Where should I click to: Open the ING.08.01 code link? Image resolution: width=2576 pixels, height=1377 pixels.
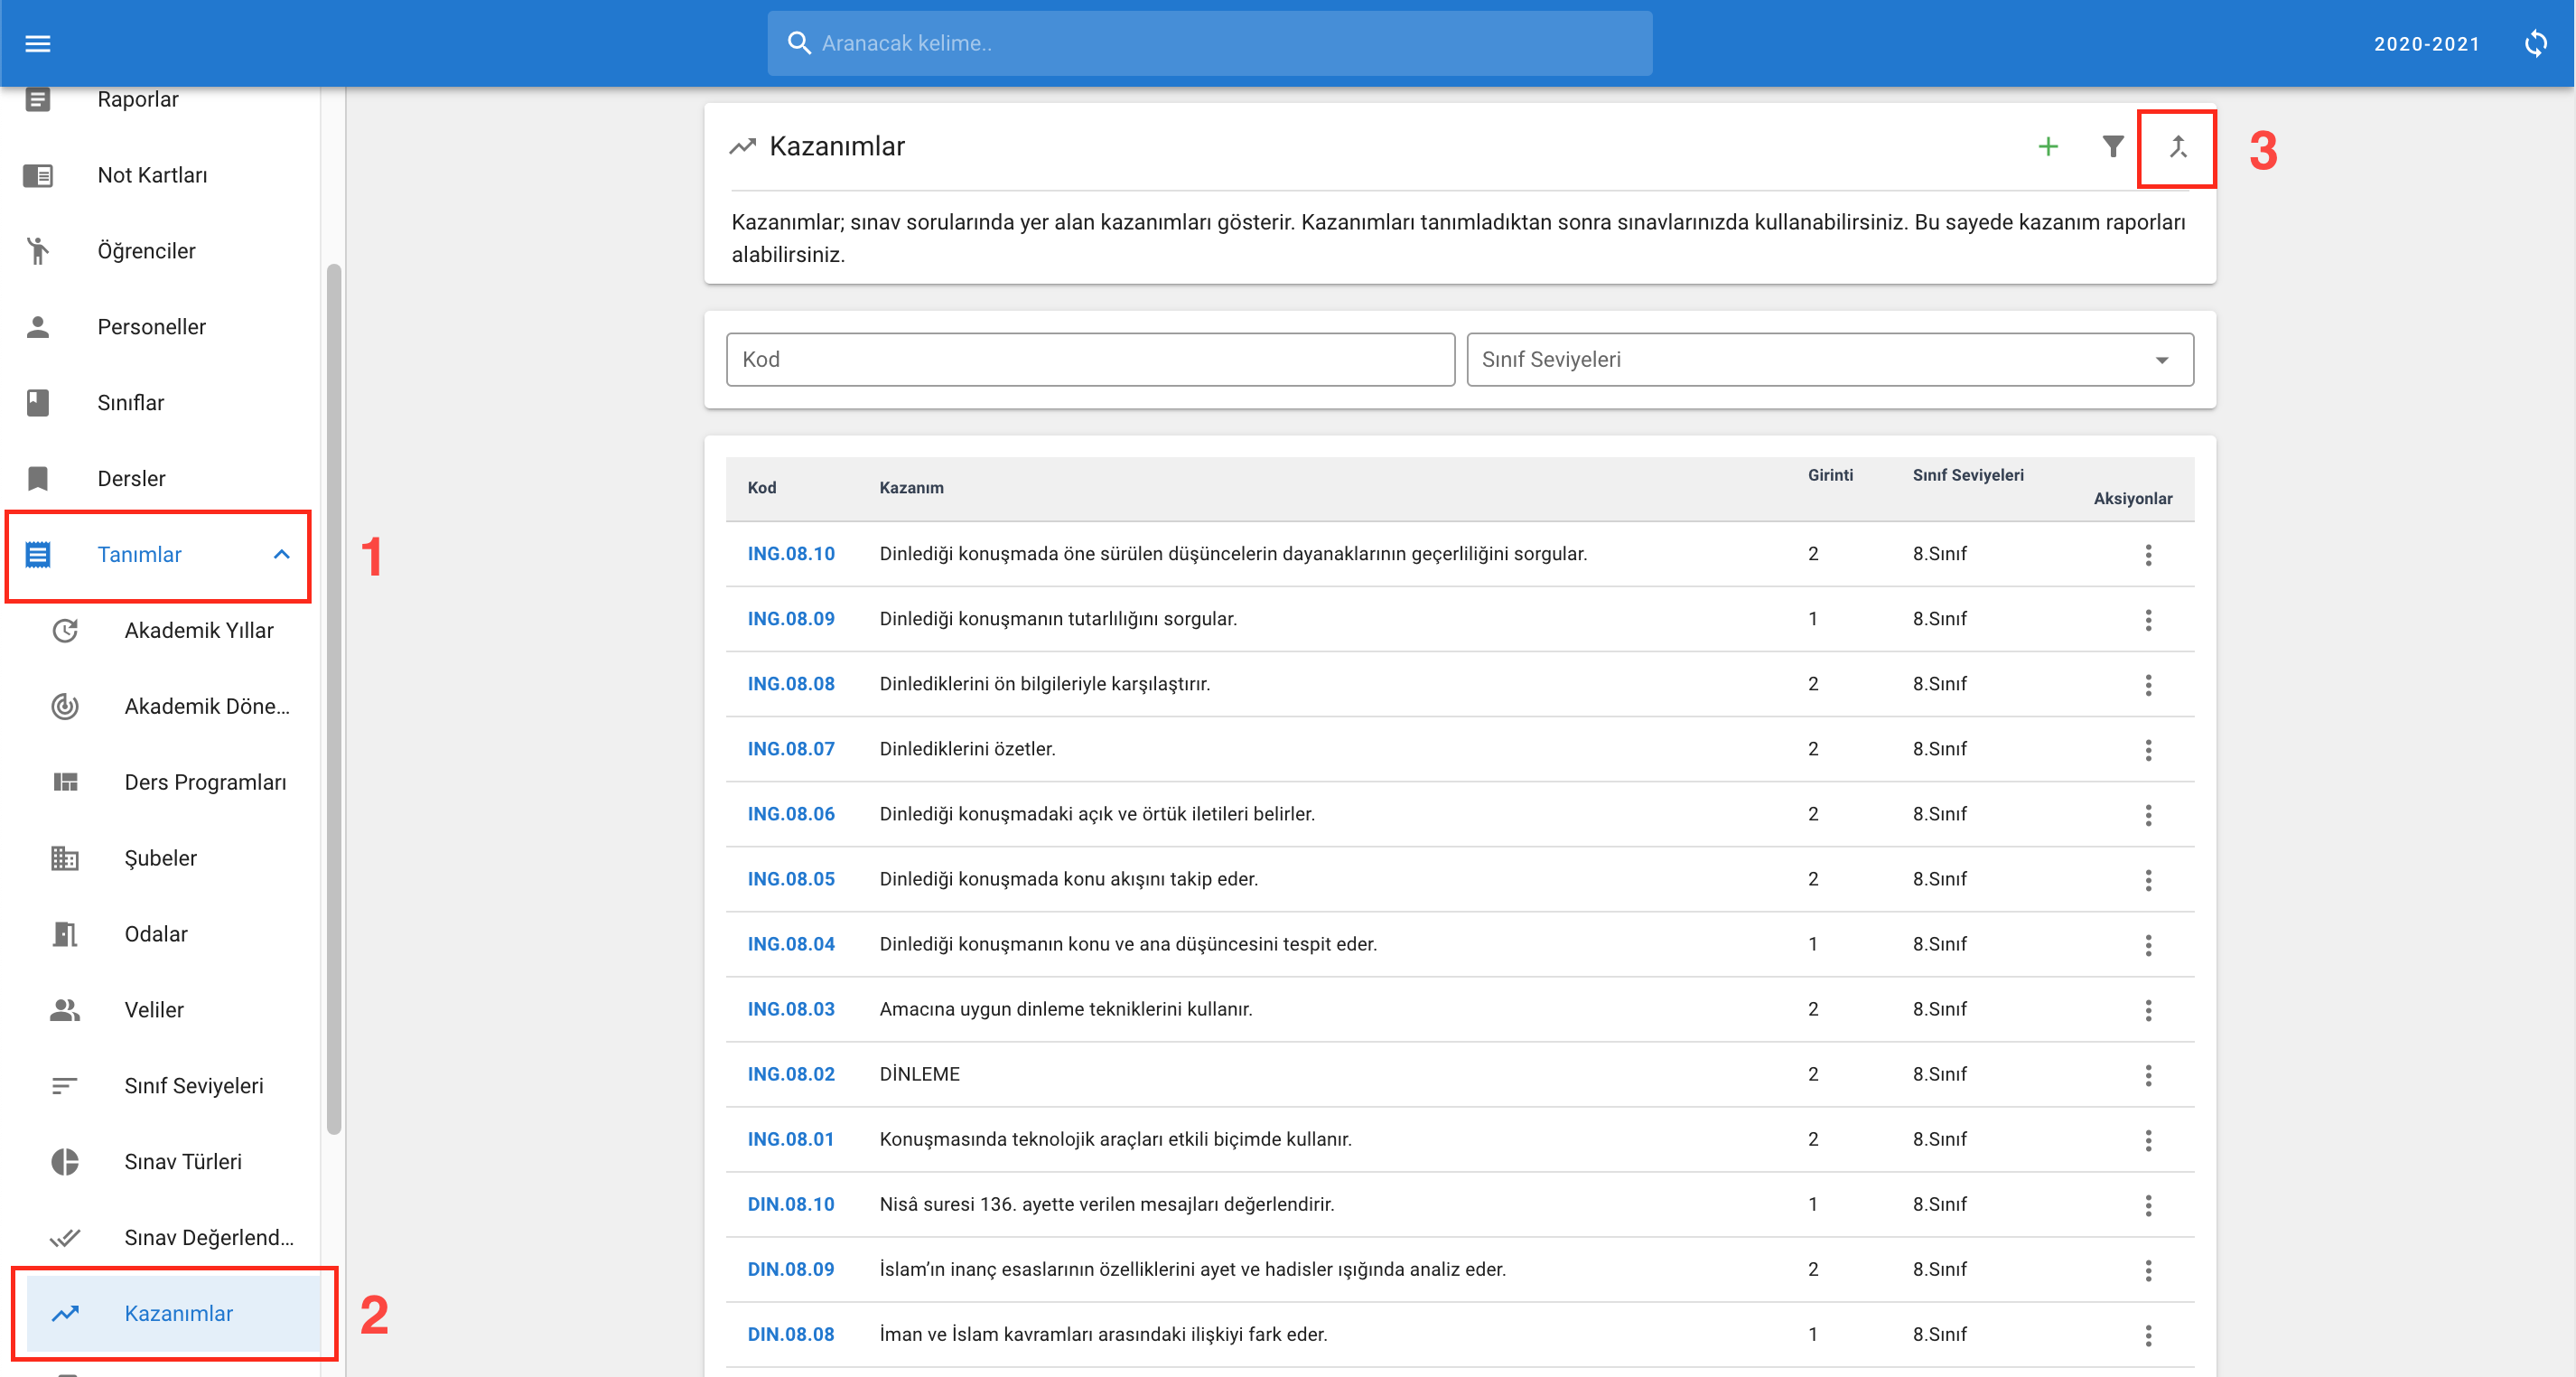(x=790, y=1140)
